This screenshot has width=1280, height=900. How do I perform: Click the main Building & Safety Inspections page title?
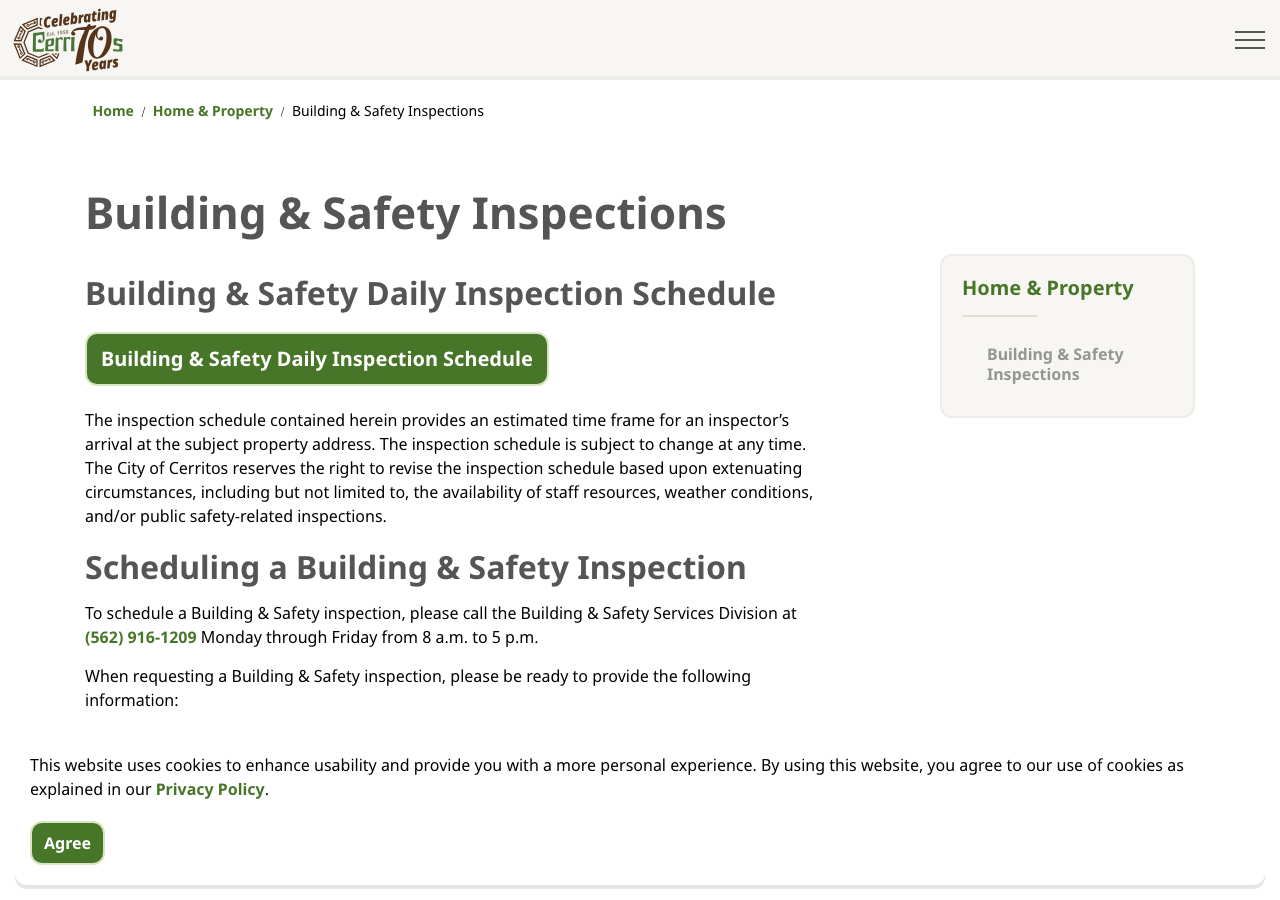(406, 213)
